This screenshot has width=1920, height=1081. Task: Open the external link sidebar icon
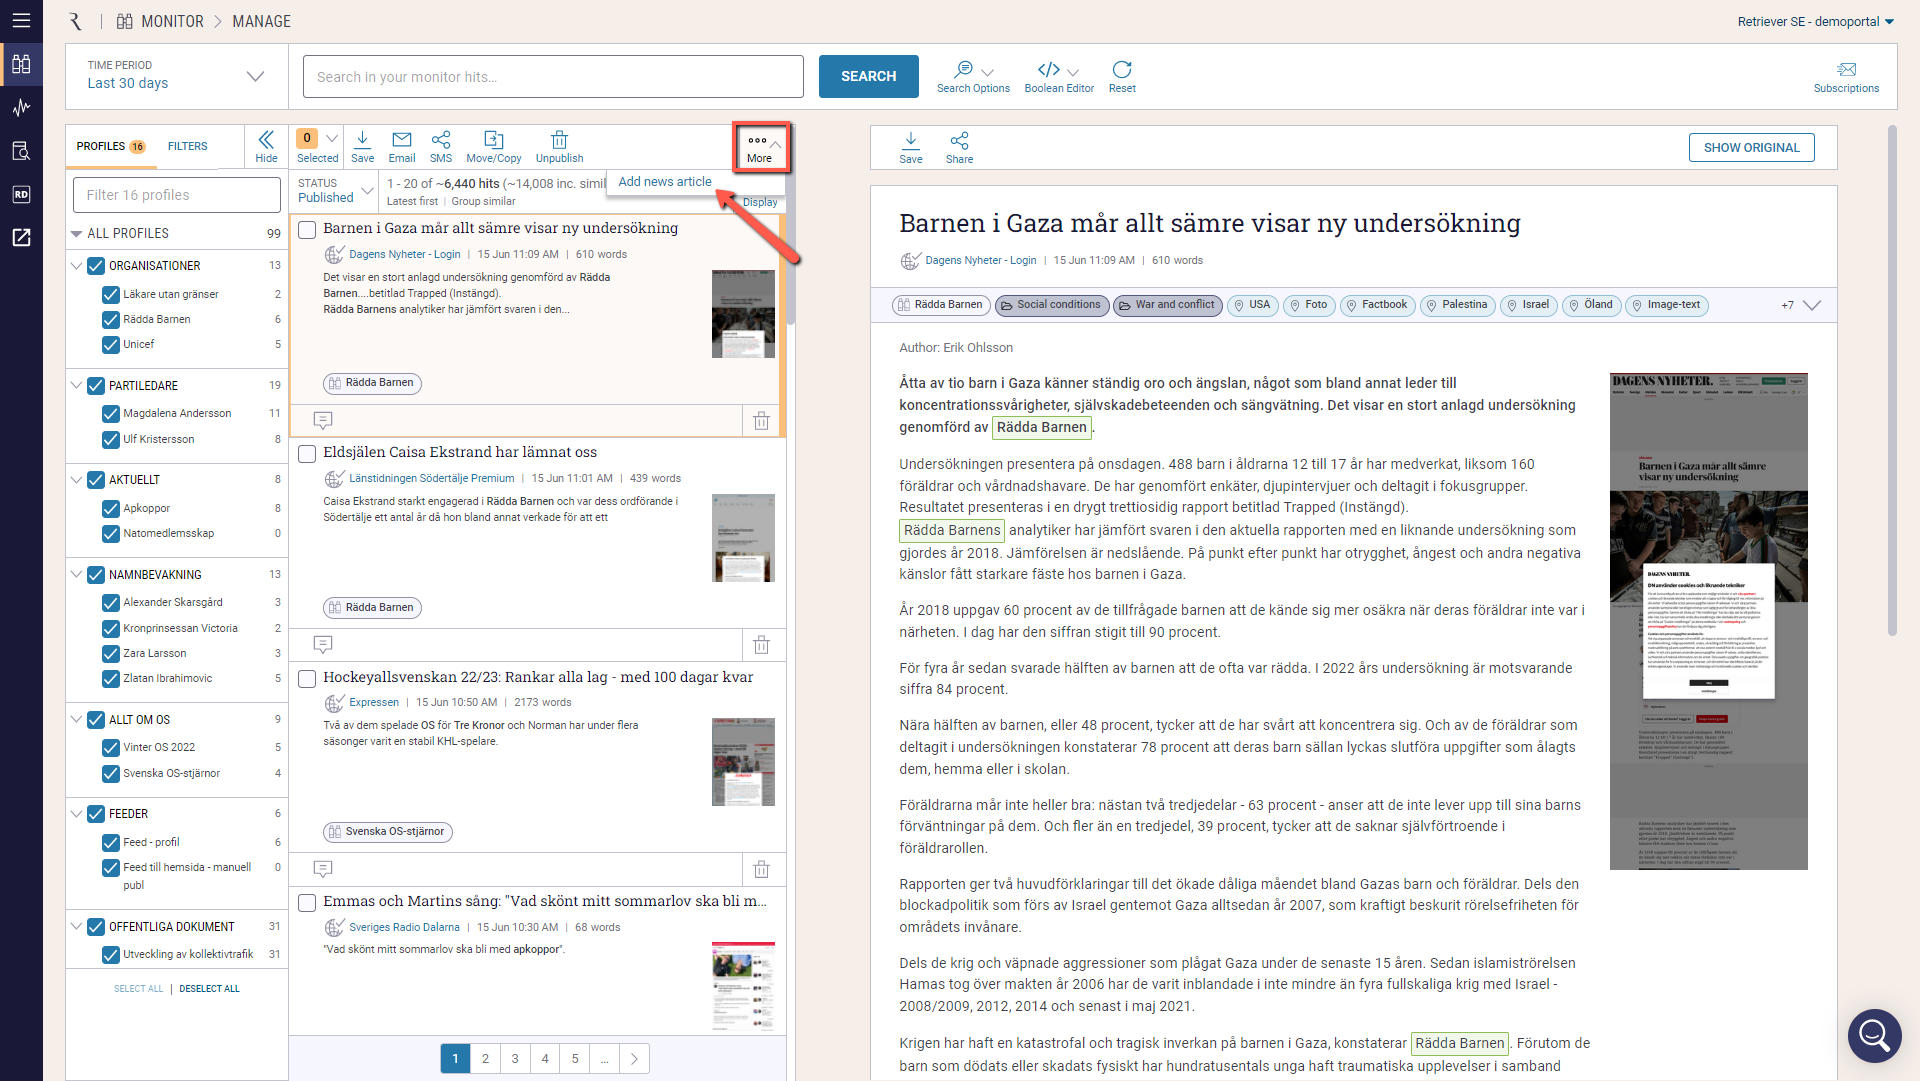[x=21, y=237]
